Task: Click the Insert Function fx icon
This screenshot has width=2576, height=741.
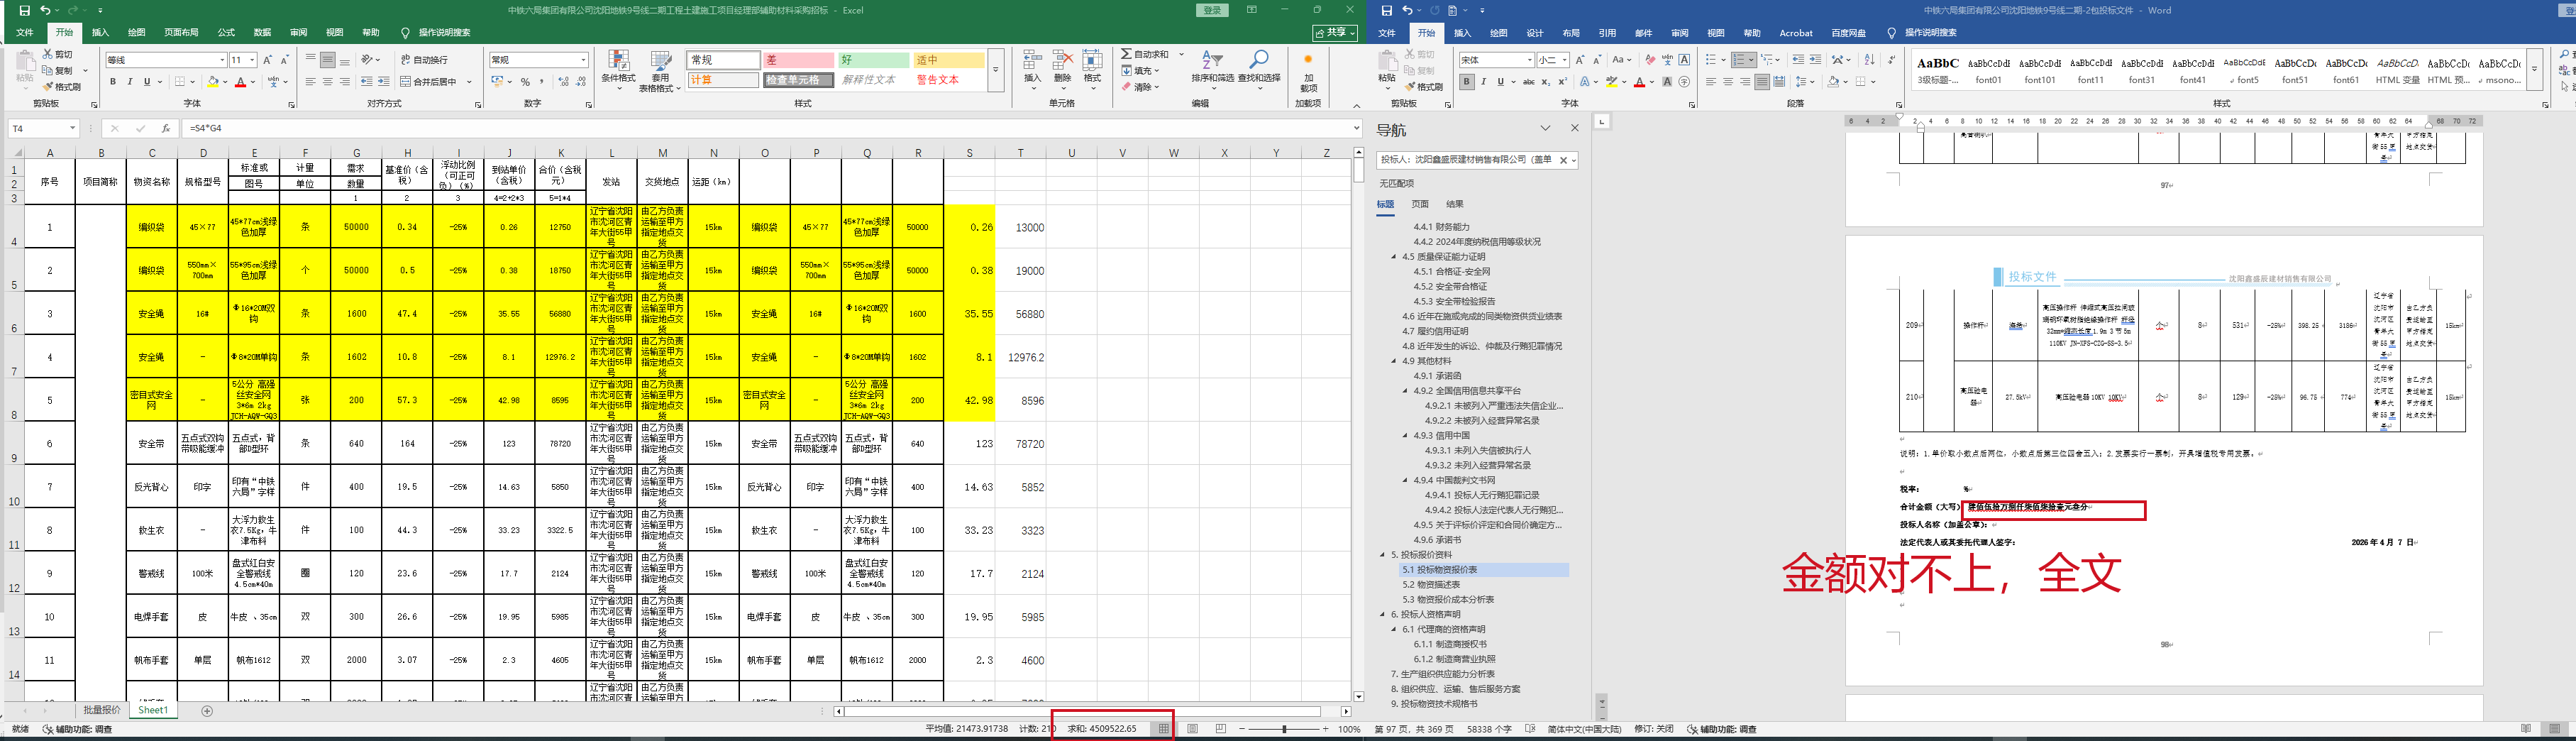Action: point(166,129)
